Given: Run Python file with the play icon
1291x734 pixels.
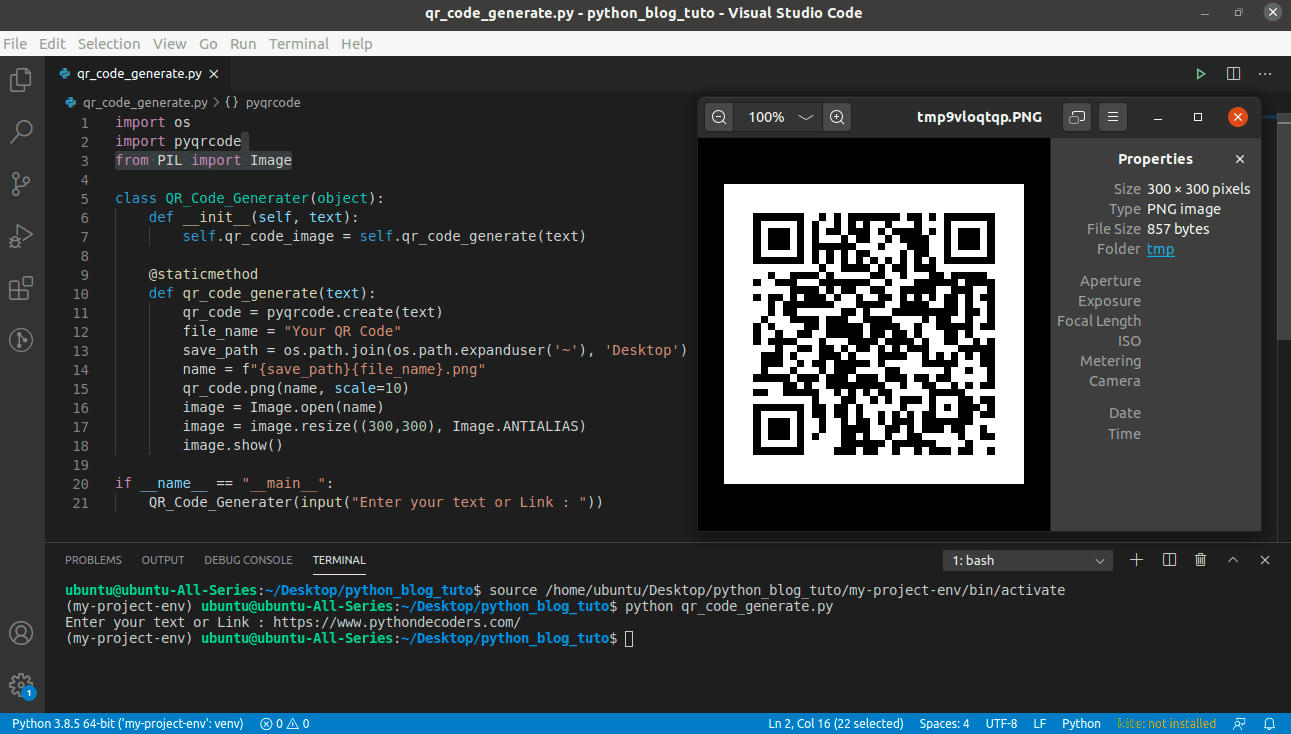Looking at the screenshot, I should coord(1201,74).
